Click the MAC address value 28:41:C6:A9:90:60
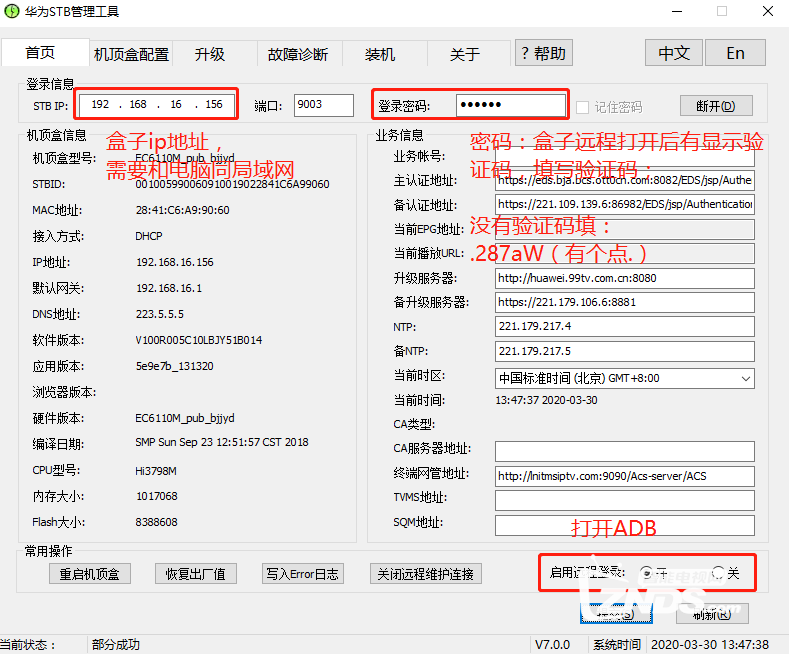This screenshot has height=654, width=789. point(183,210)
